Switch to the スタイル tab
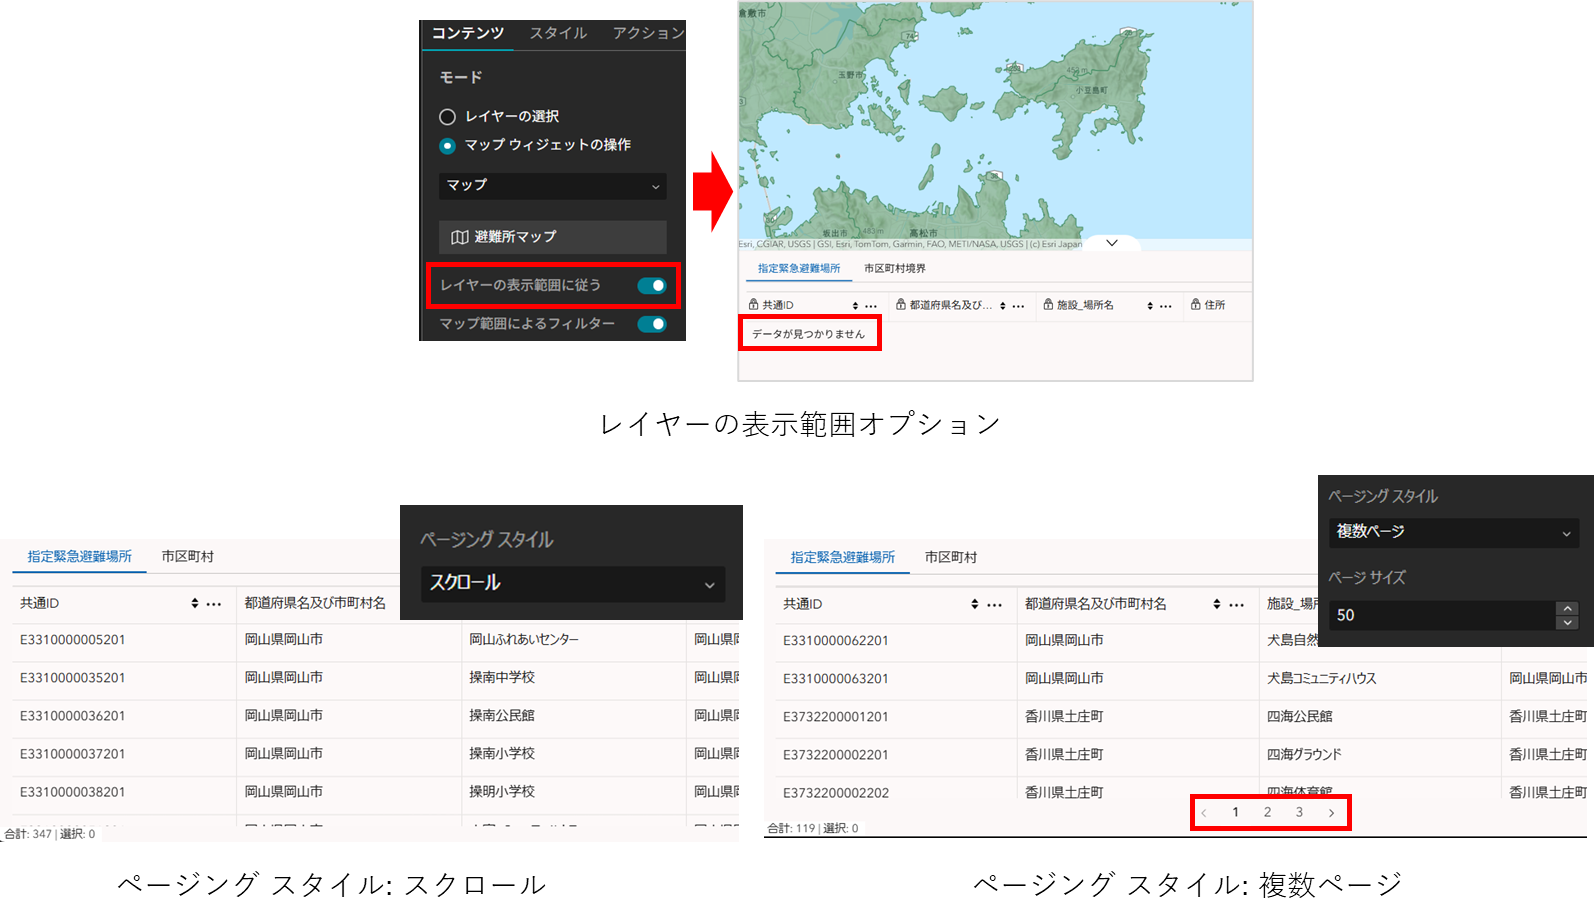Screen dimensions: 1594x922 pos(558,33)
